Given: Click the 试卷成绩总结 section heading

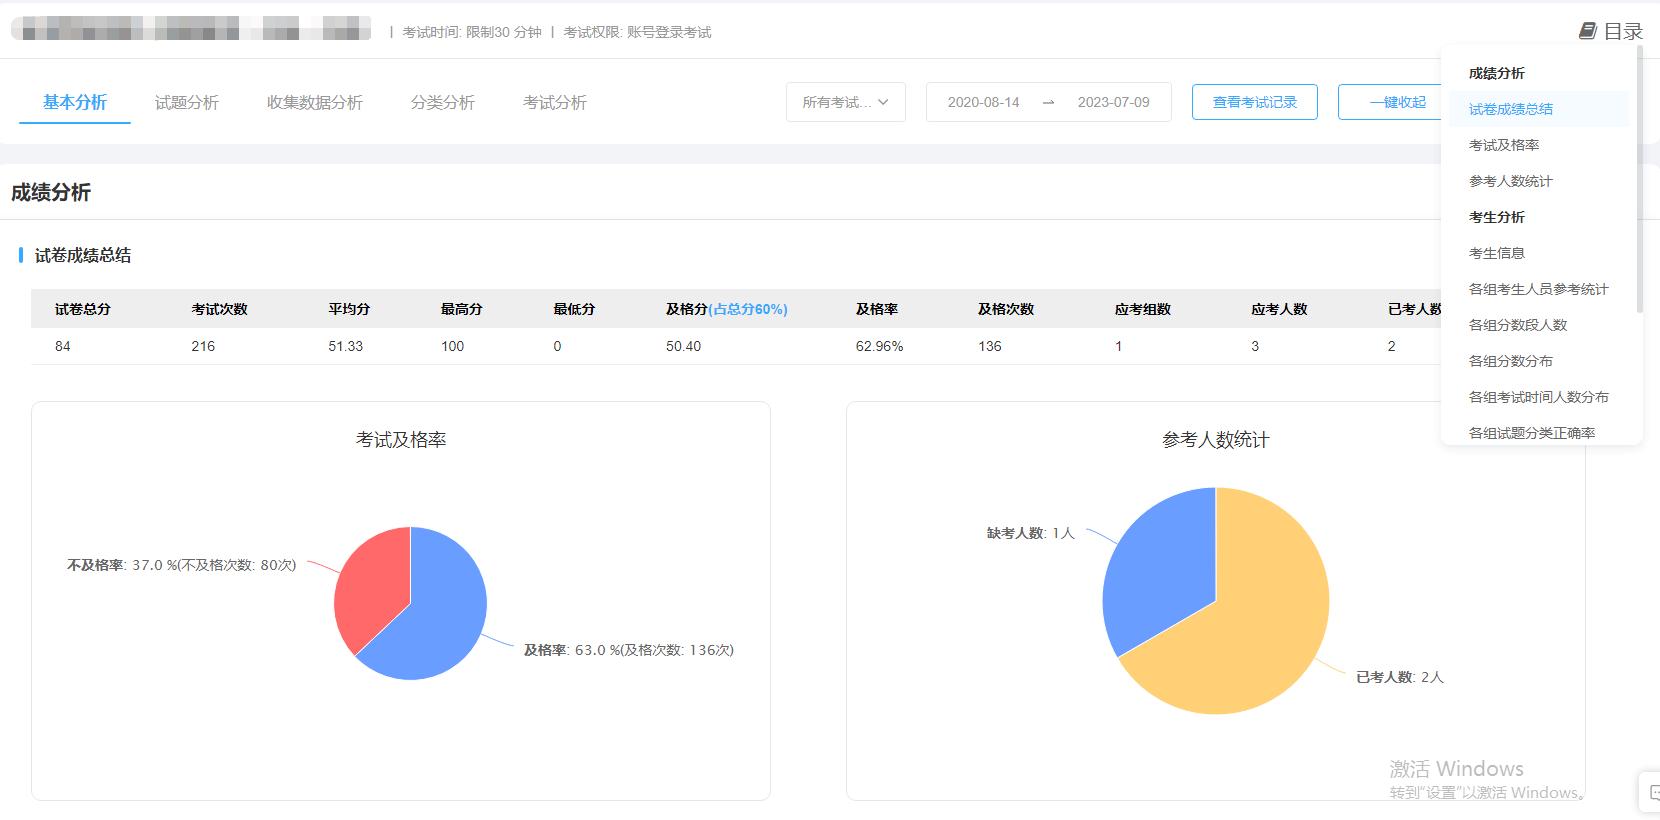Looking at the screenshot, I should point(83,255).
